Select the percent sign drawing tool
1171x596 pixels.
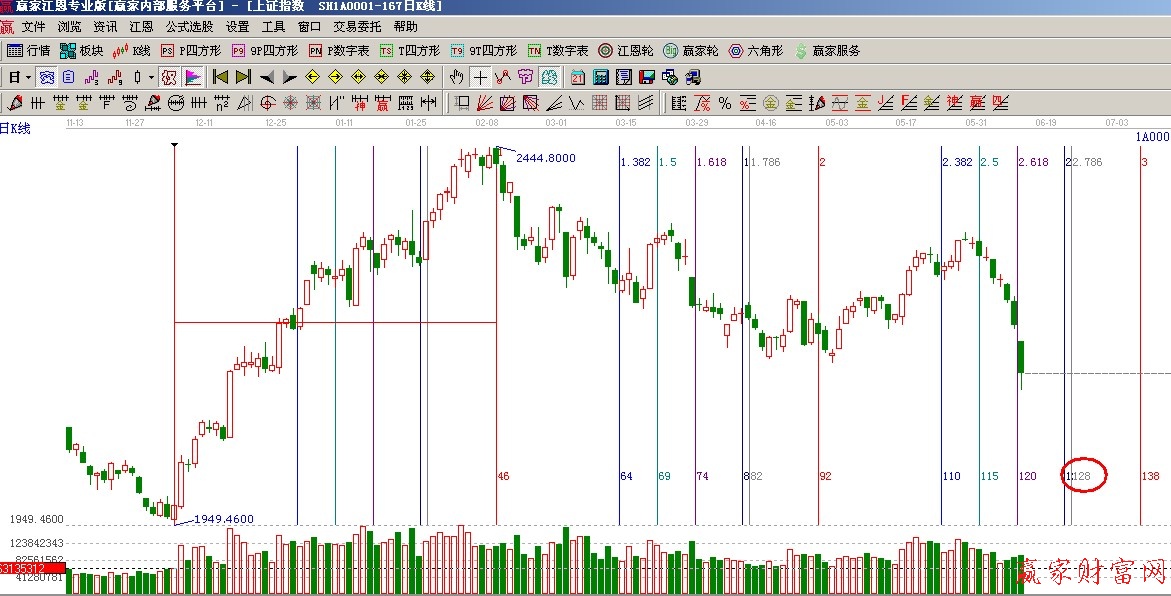tap(725, 103)
